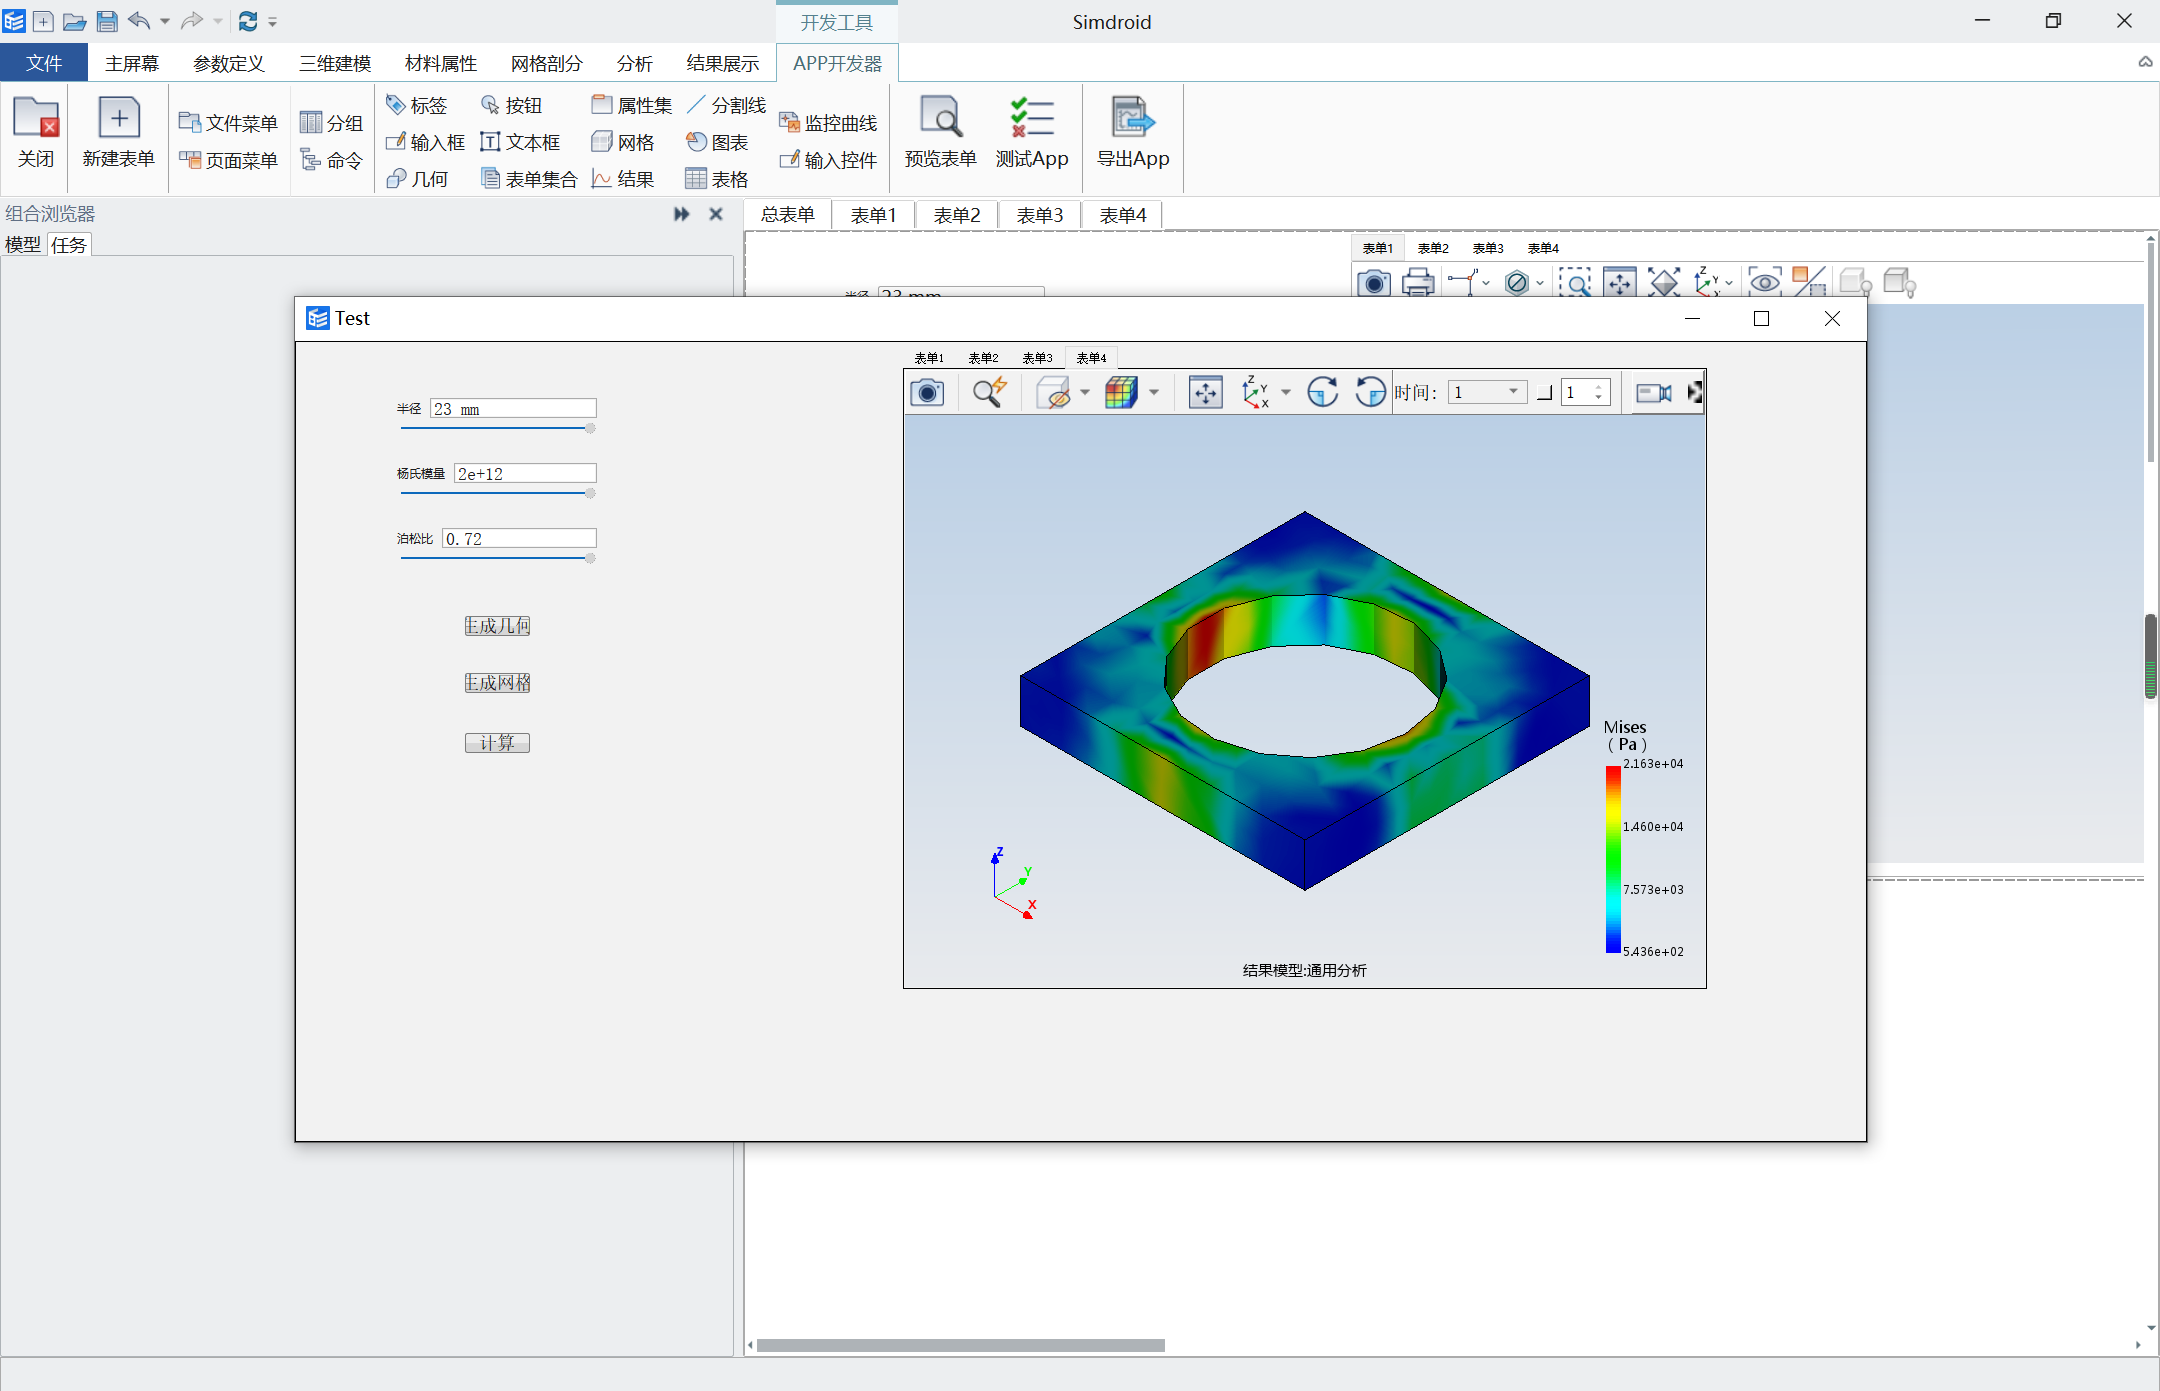The image size is (2160, 1391).
Task: Insert a 命令 command control
Action: click(x=331, y=160)
